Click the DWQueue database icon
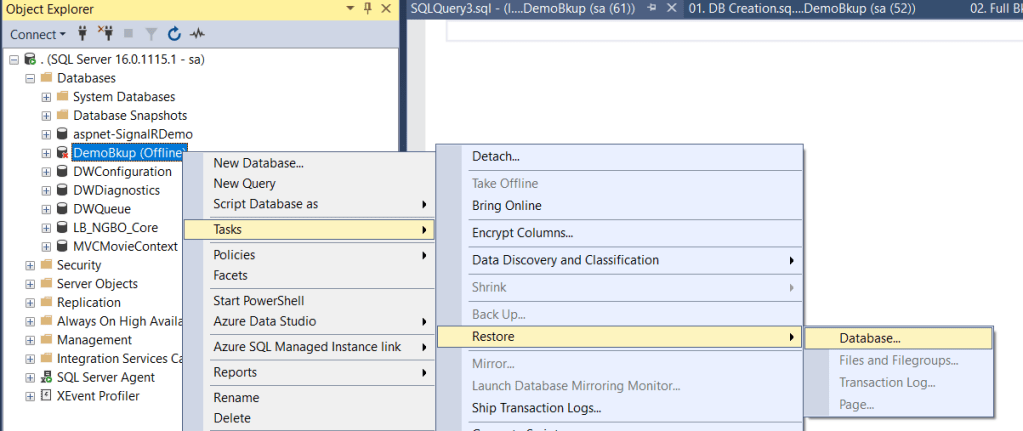The image size is (1023, 431). (x=62, y=209)
